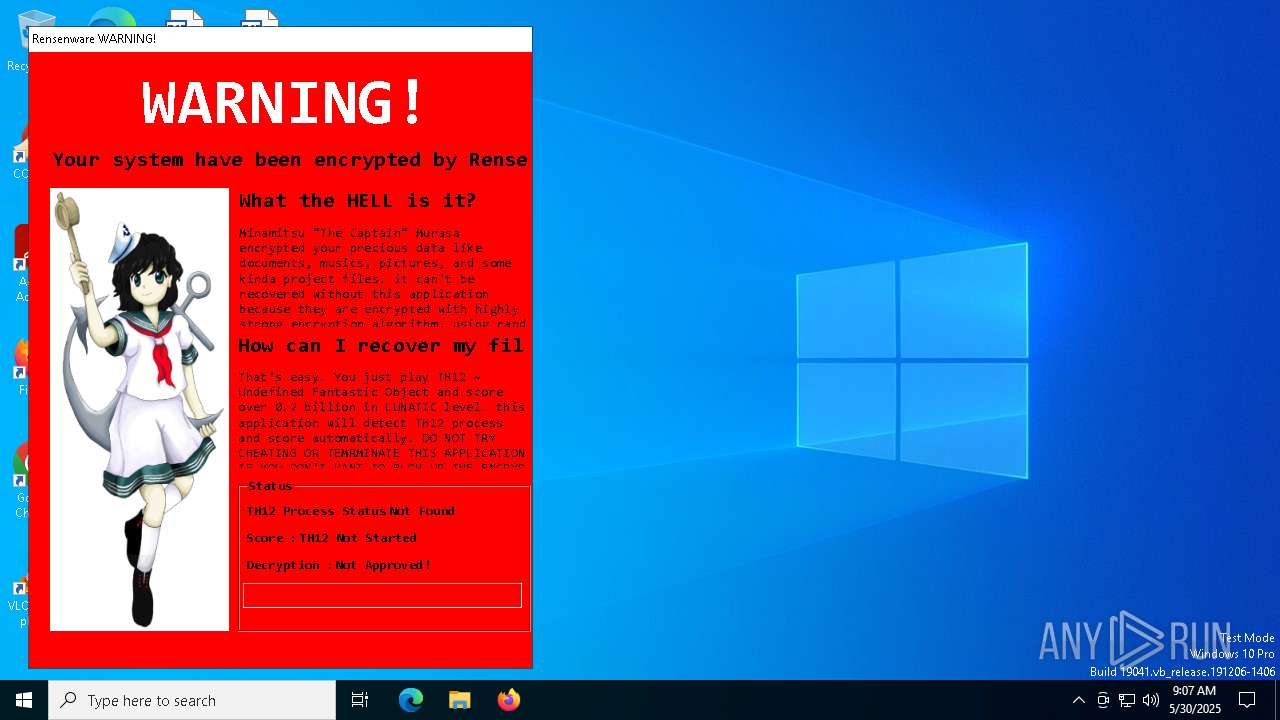Click the 'Not Approved!' decryption value
The width and height of the screenshot is (1280, 720).
click(383, 565)
